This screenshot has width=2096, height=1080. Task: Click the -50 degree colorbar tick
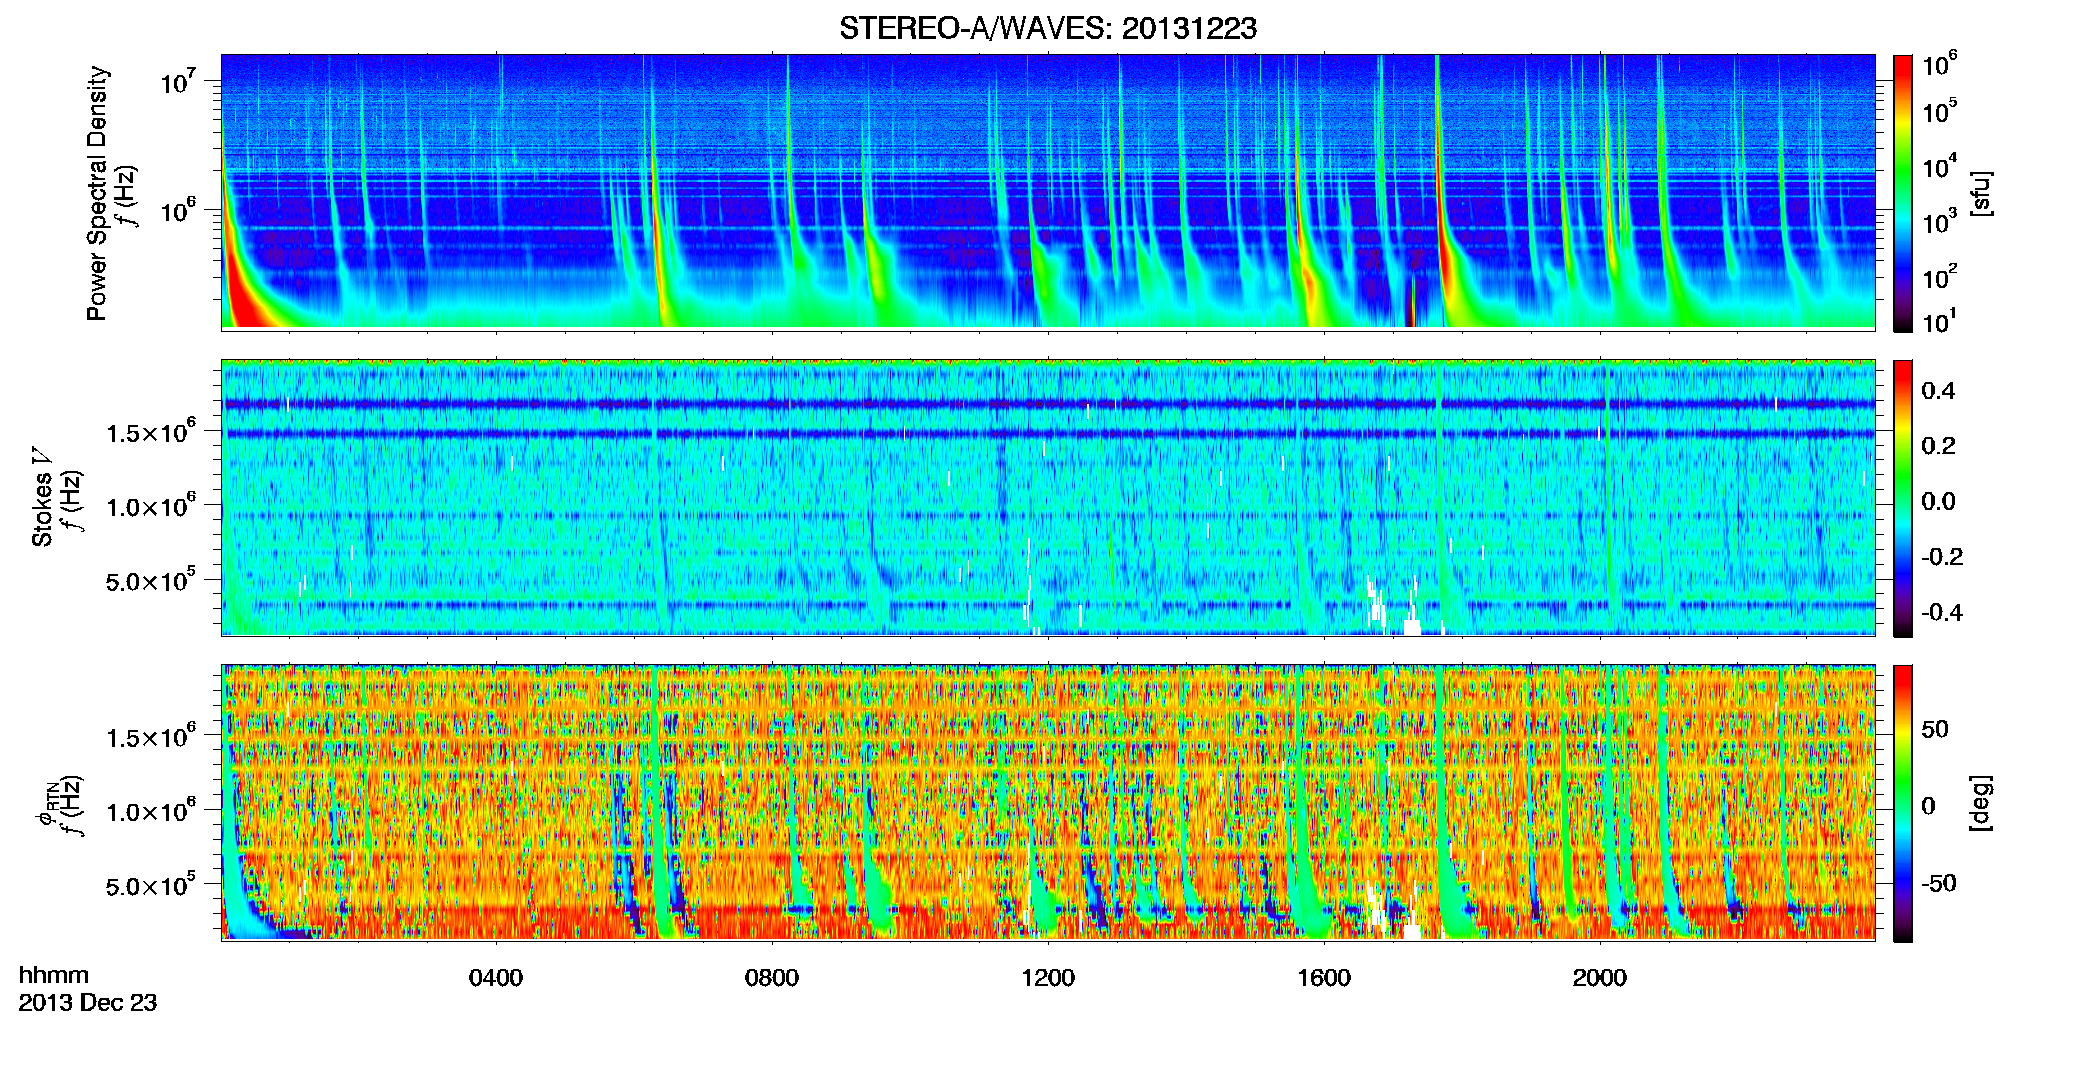pos(1939,883)
